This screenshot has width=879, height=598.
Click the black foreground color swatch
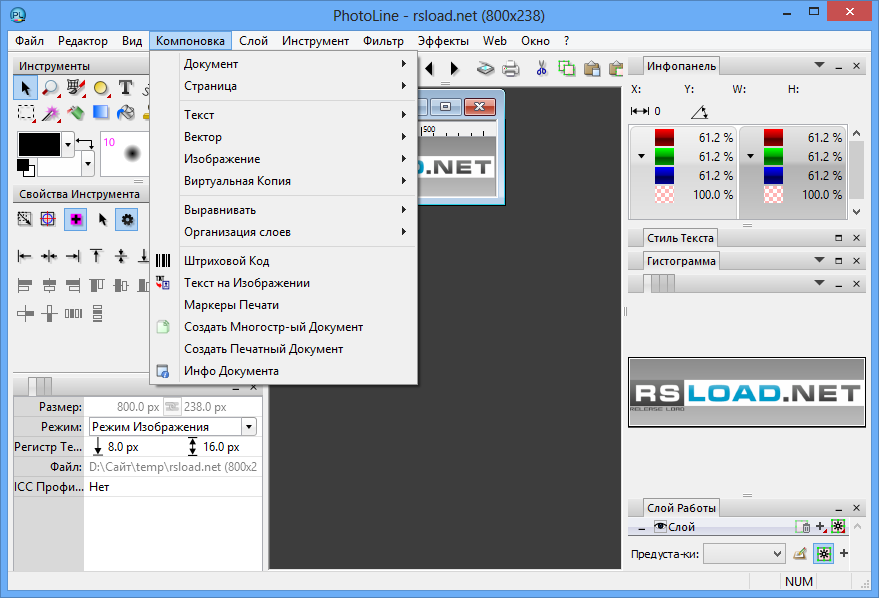tap(39, 144)
